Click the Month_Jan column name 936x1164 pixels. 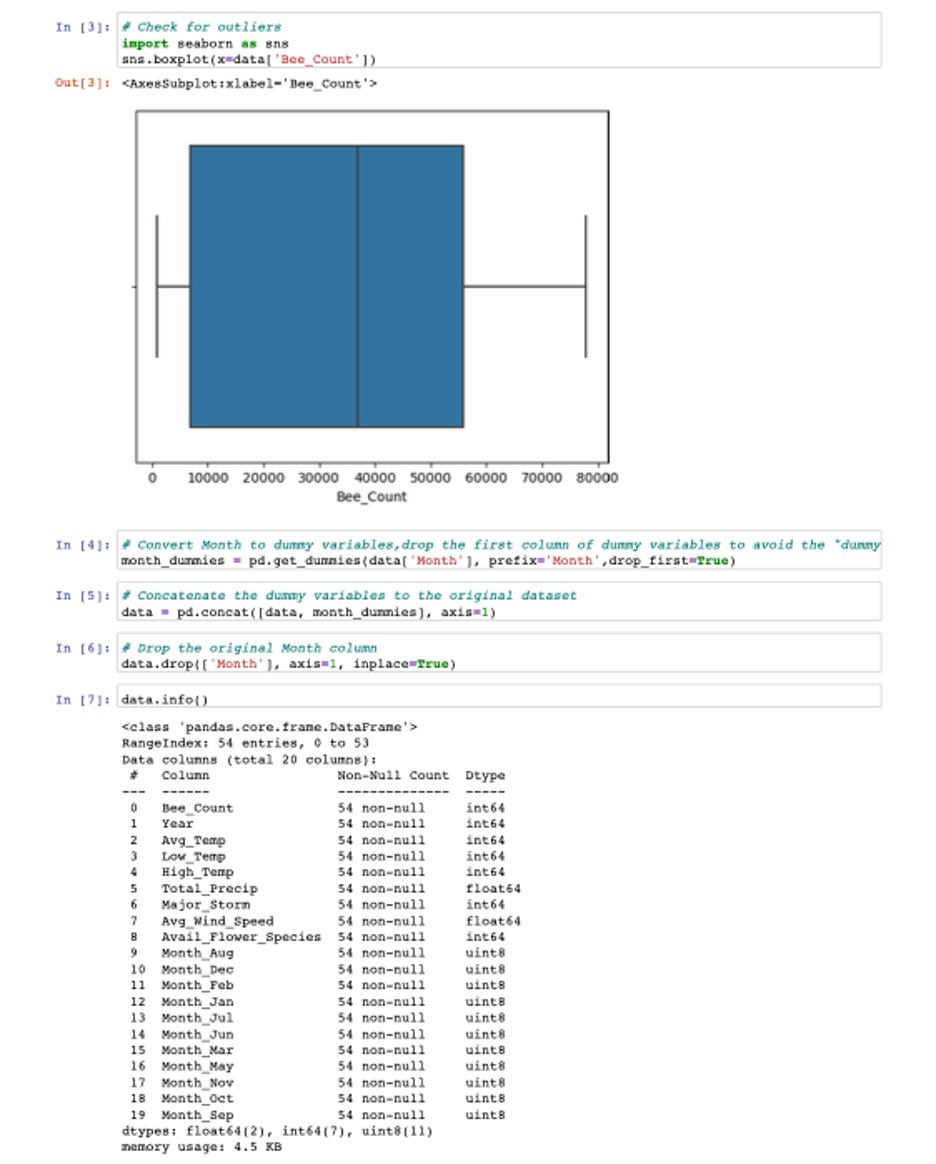197,1002
